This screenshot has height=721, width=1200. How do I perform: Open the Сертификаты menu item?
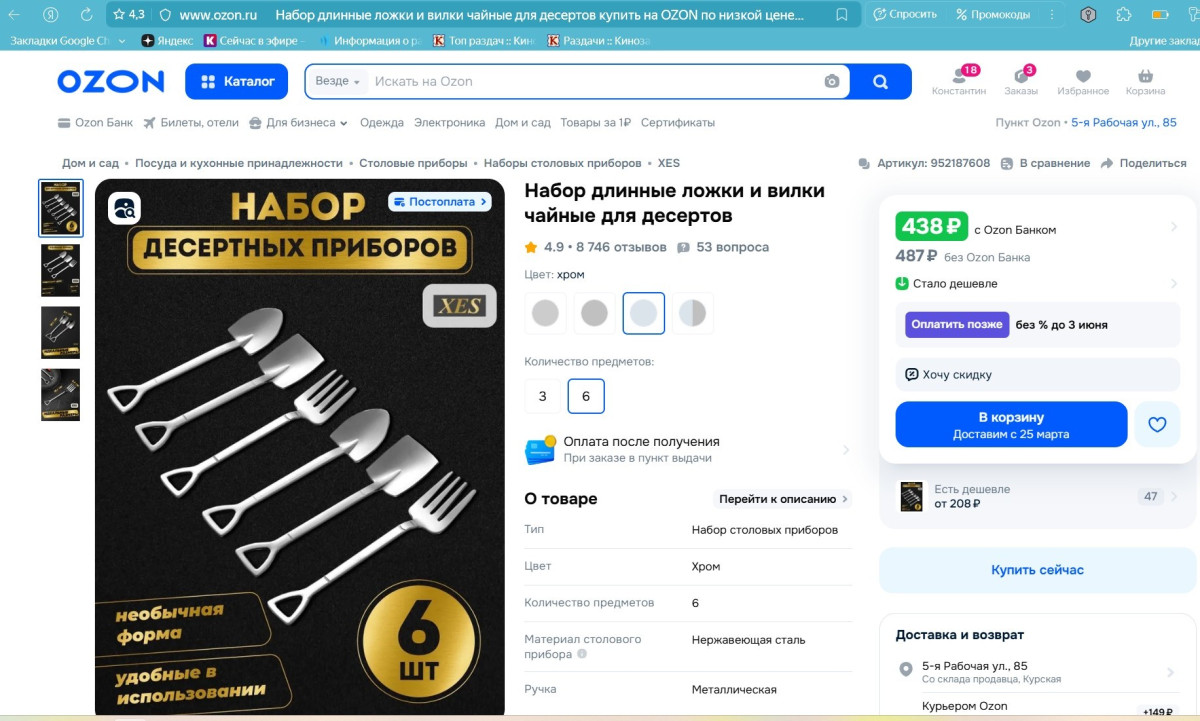click(678, 123)
